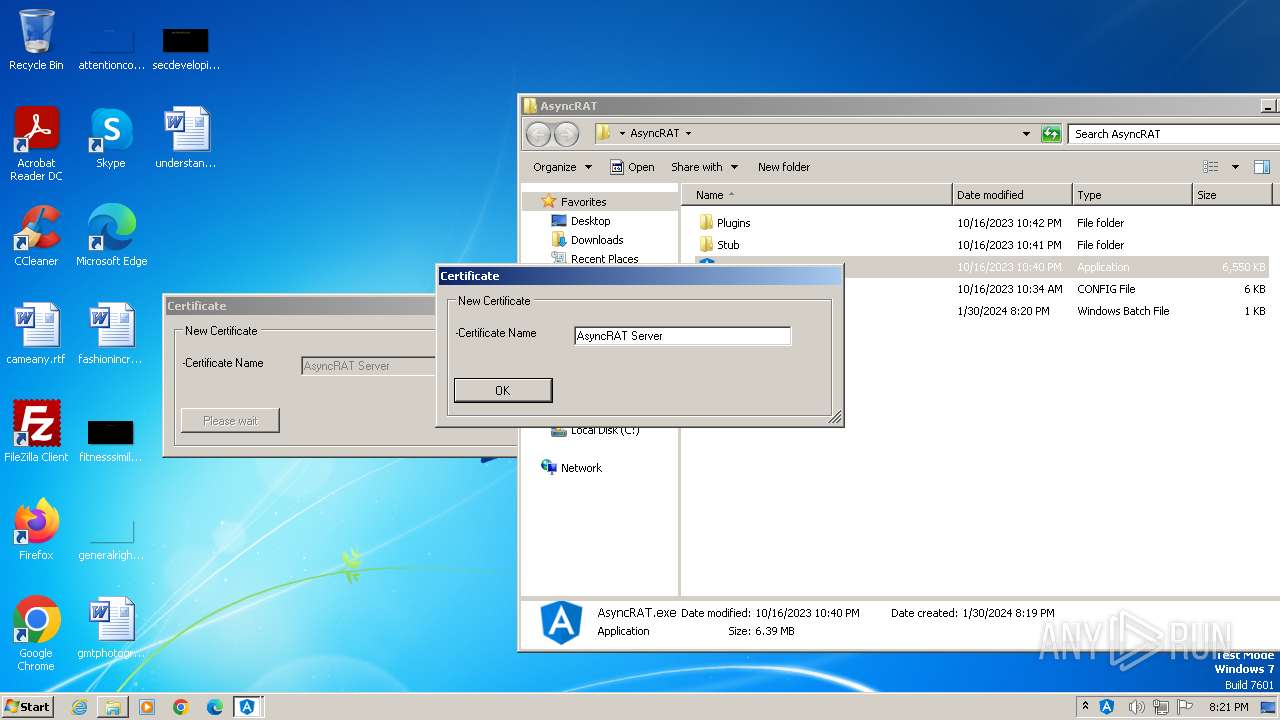1280x720 pixels.
Task: Click the AsyncRAT icon in system tray
Action: point(1107,707)
